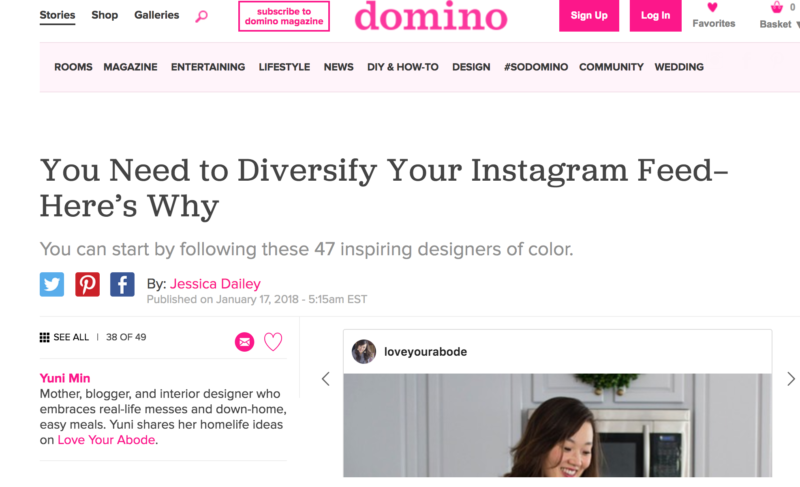Share article on Twitter
This screenshot has height=487, width=800.
52,284
